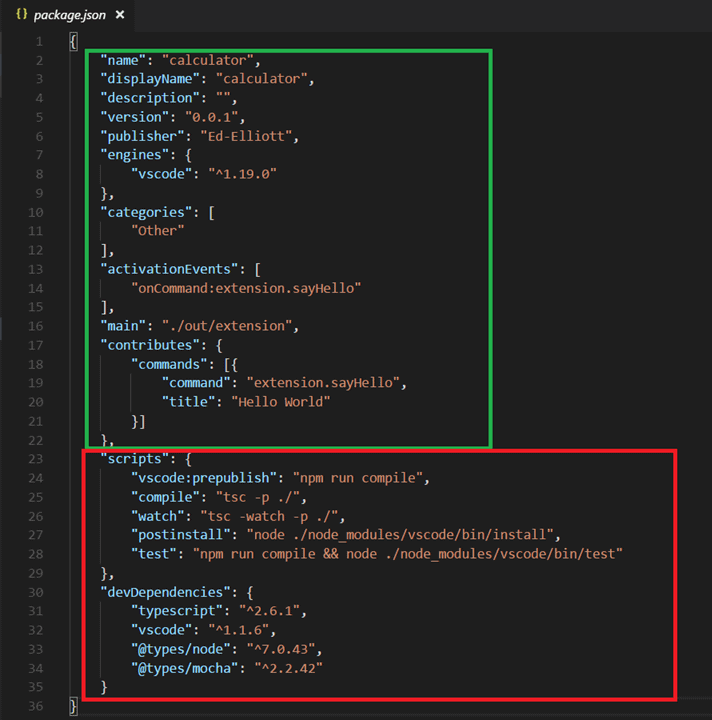Click the "@types/mocha" dependency key
Screen dimensions: 712x720
tap(185, 669)
